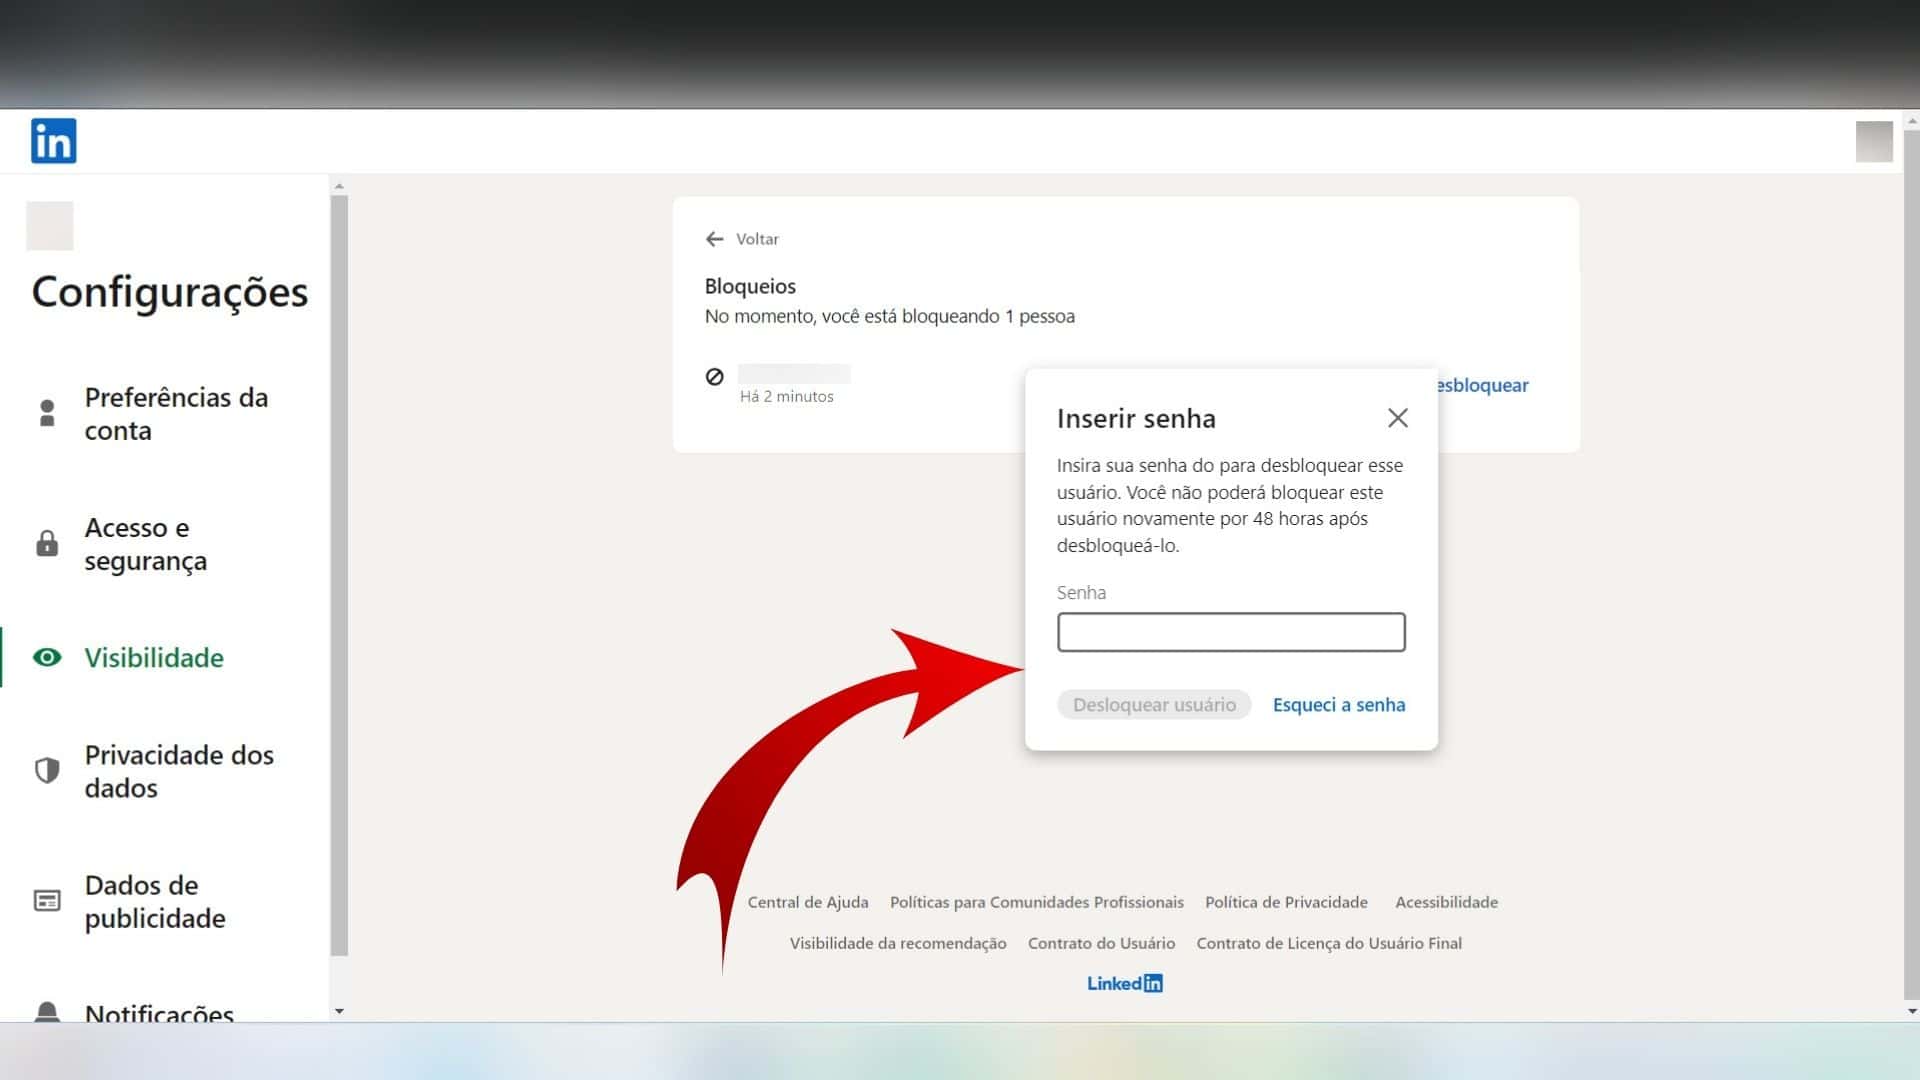Click the 'No momento, você está bloqueando 1 pessoa' text
This screenshot has width=1920, height=1080.
click(890, 316)
